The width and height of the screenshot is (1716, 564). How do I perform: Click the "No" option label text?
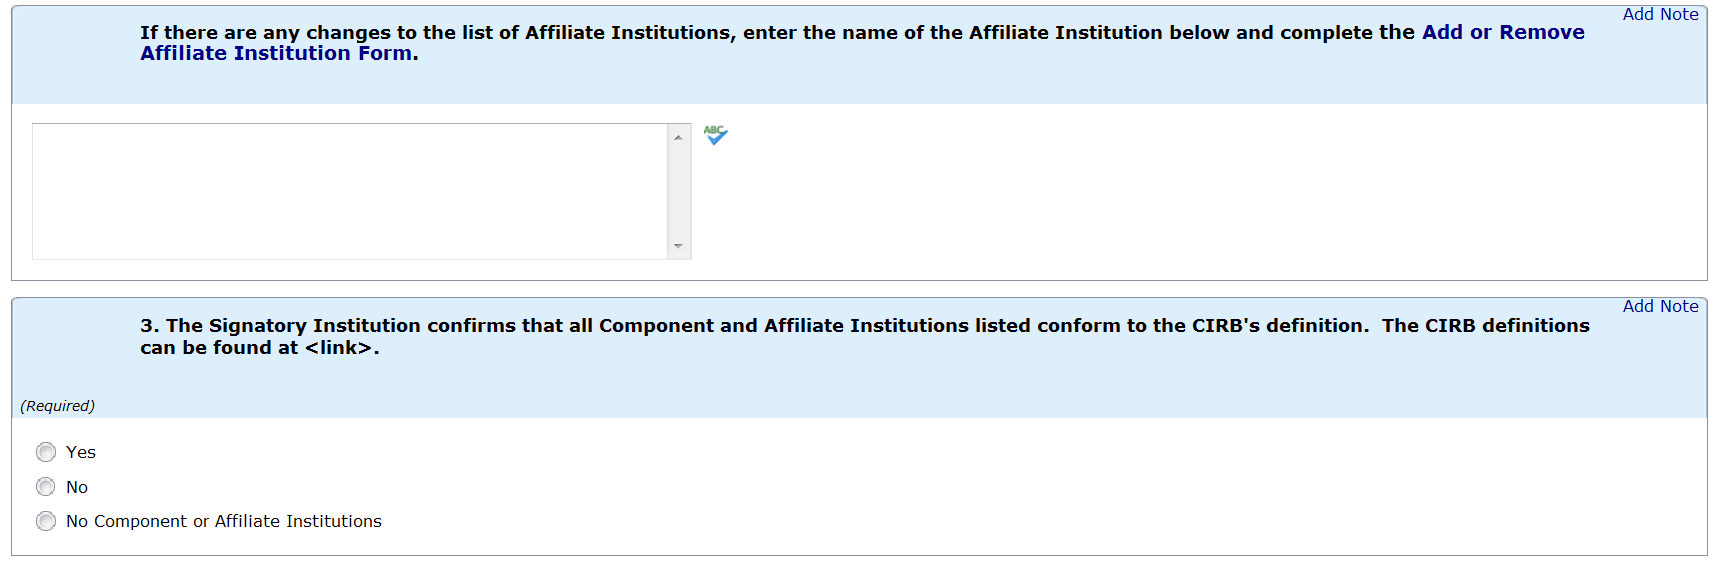77,487
